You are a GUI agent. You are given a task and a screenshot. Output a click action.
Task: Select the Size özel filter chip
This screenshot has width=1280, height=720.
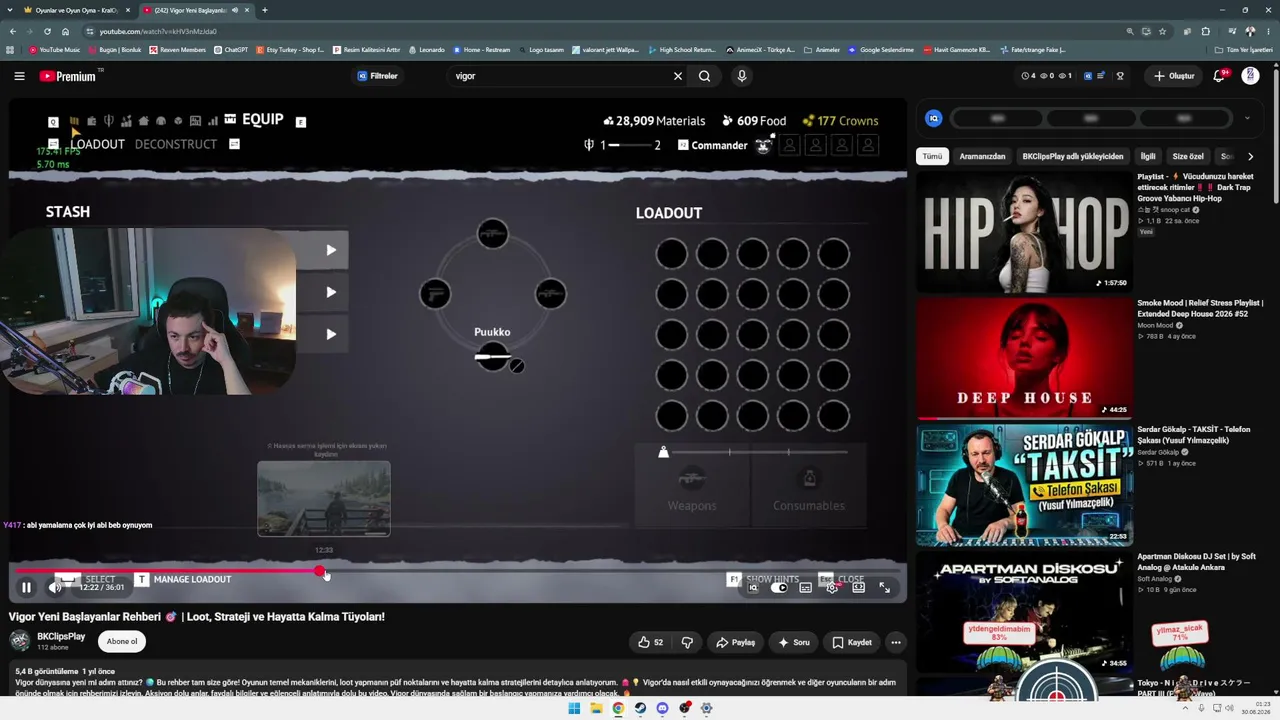click(1188, 156)
